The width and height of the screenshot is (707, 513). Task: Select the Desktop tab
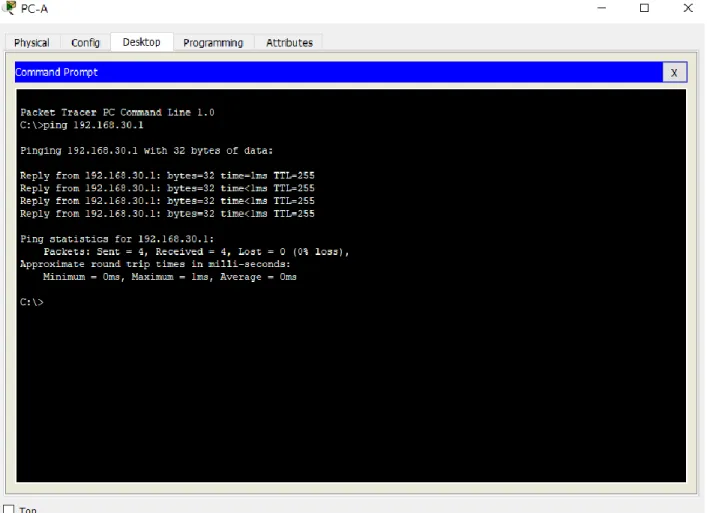click(x=142, y=42)
